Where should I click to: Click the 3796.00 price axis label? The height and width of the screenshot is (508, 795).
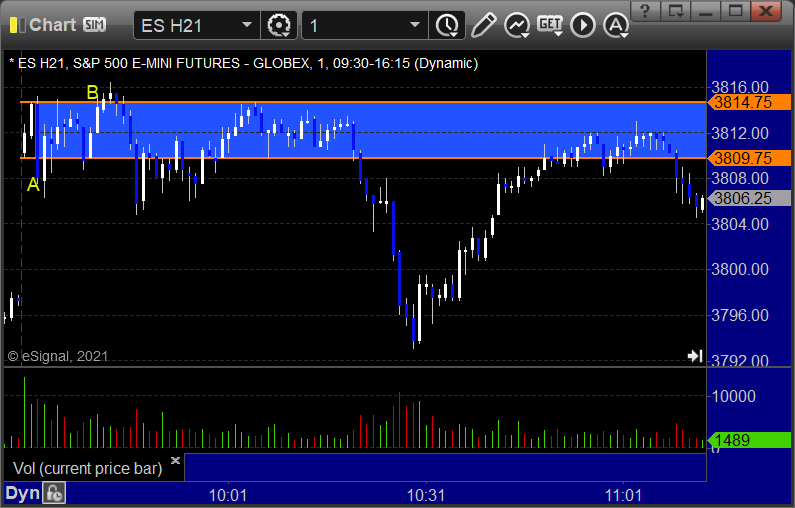740,315
